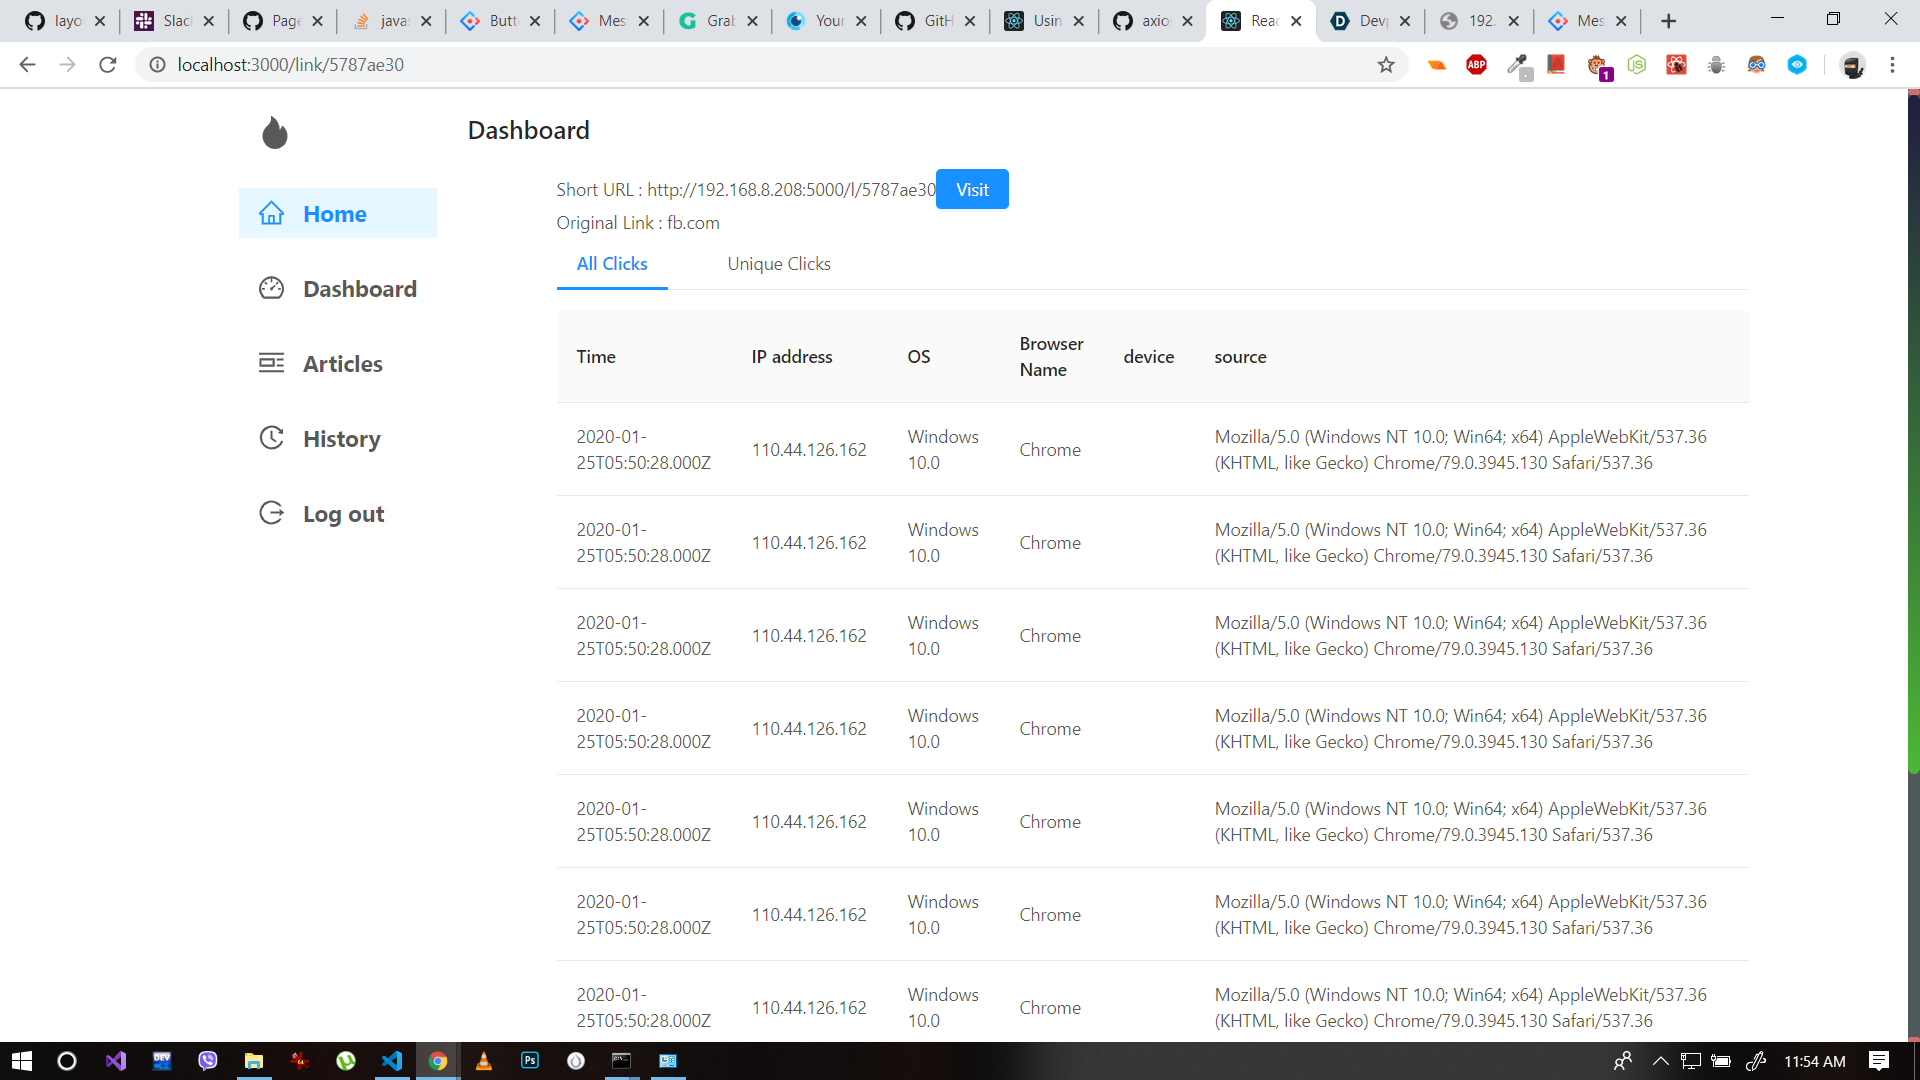Click the Log out text link
Image resolution: width=1920 pixels, height=1080 pixels.
(x=343, y=514)
